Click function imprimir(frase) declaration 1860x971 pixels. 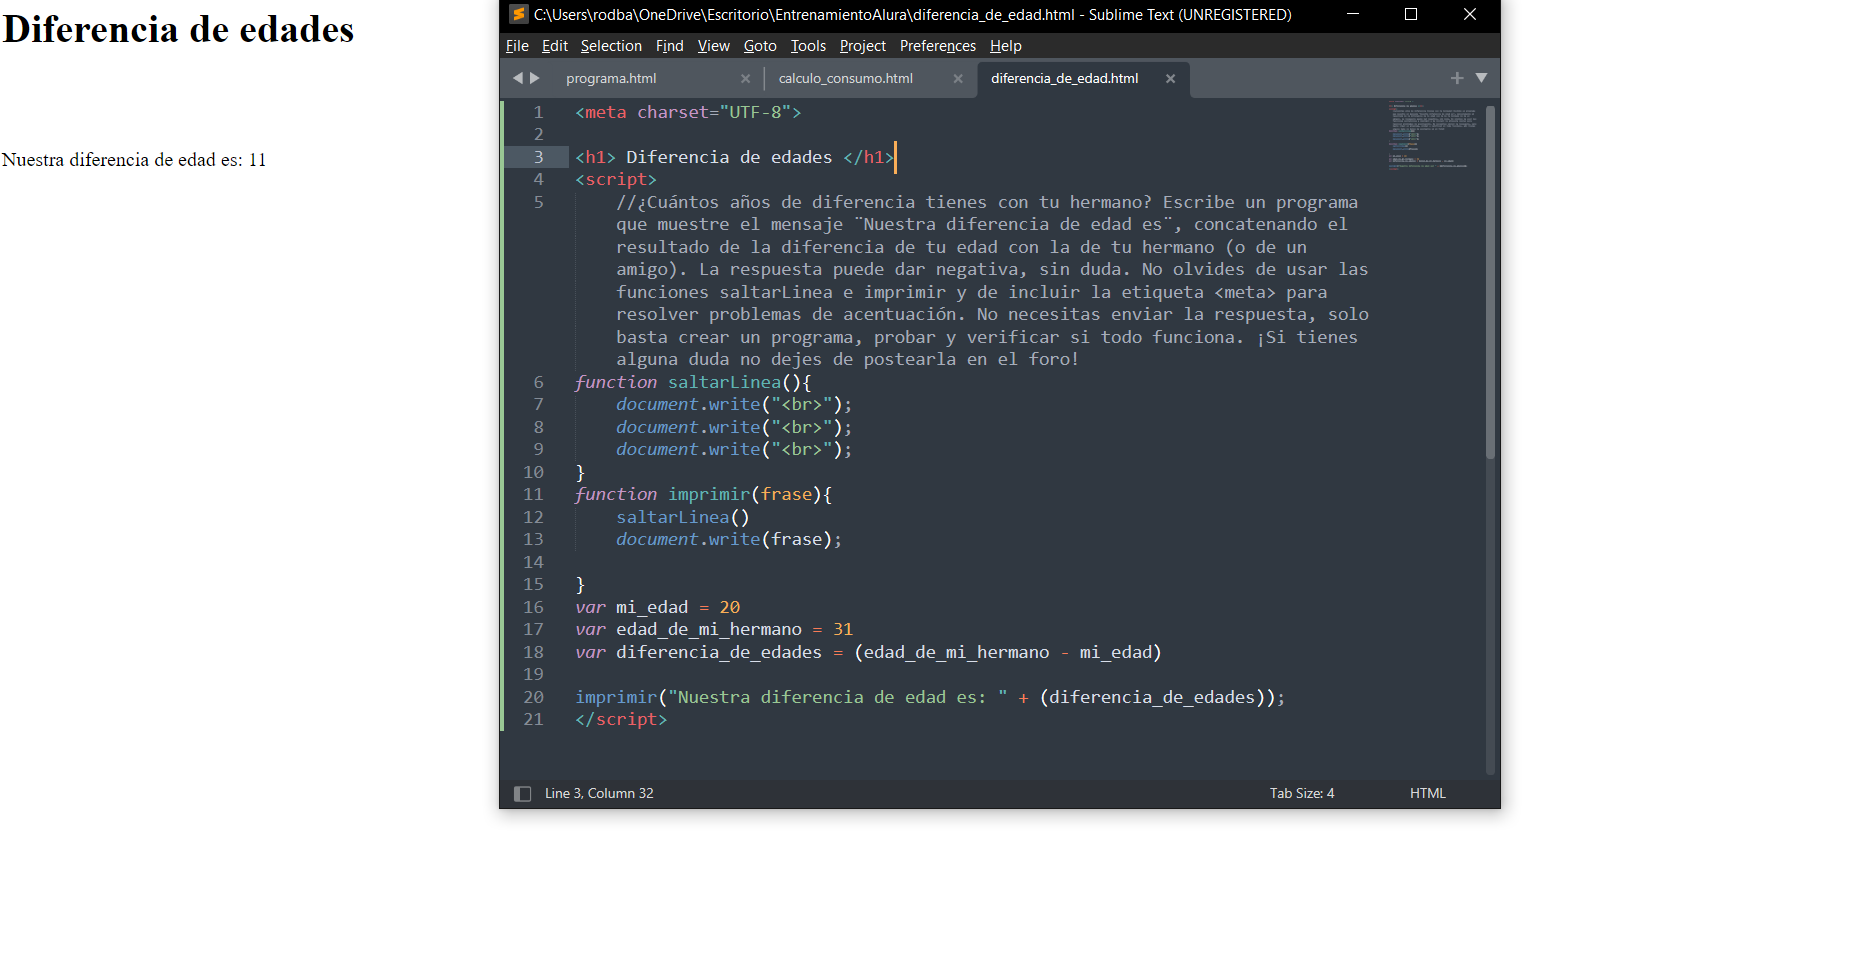pos(704,495)
